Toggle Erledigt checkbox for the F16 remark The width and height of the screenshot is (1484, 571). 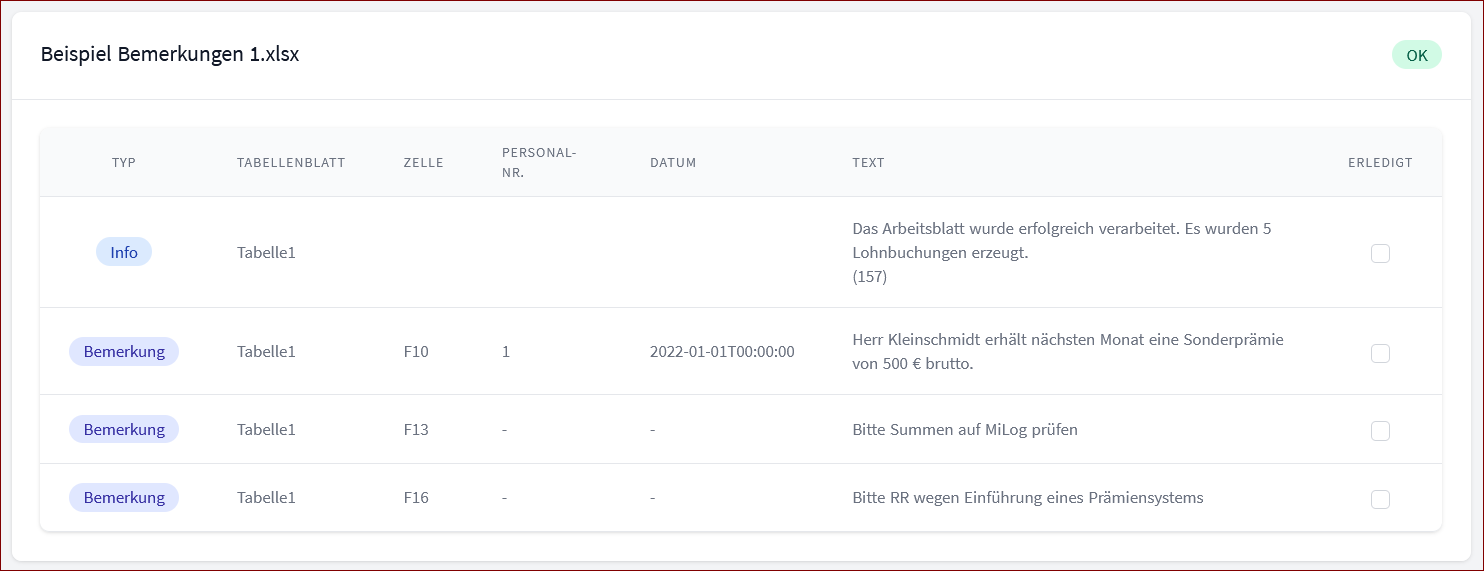(1380, 499)
